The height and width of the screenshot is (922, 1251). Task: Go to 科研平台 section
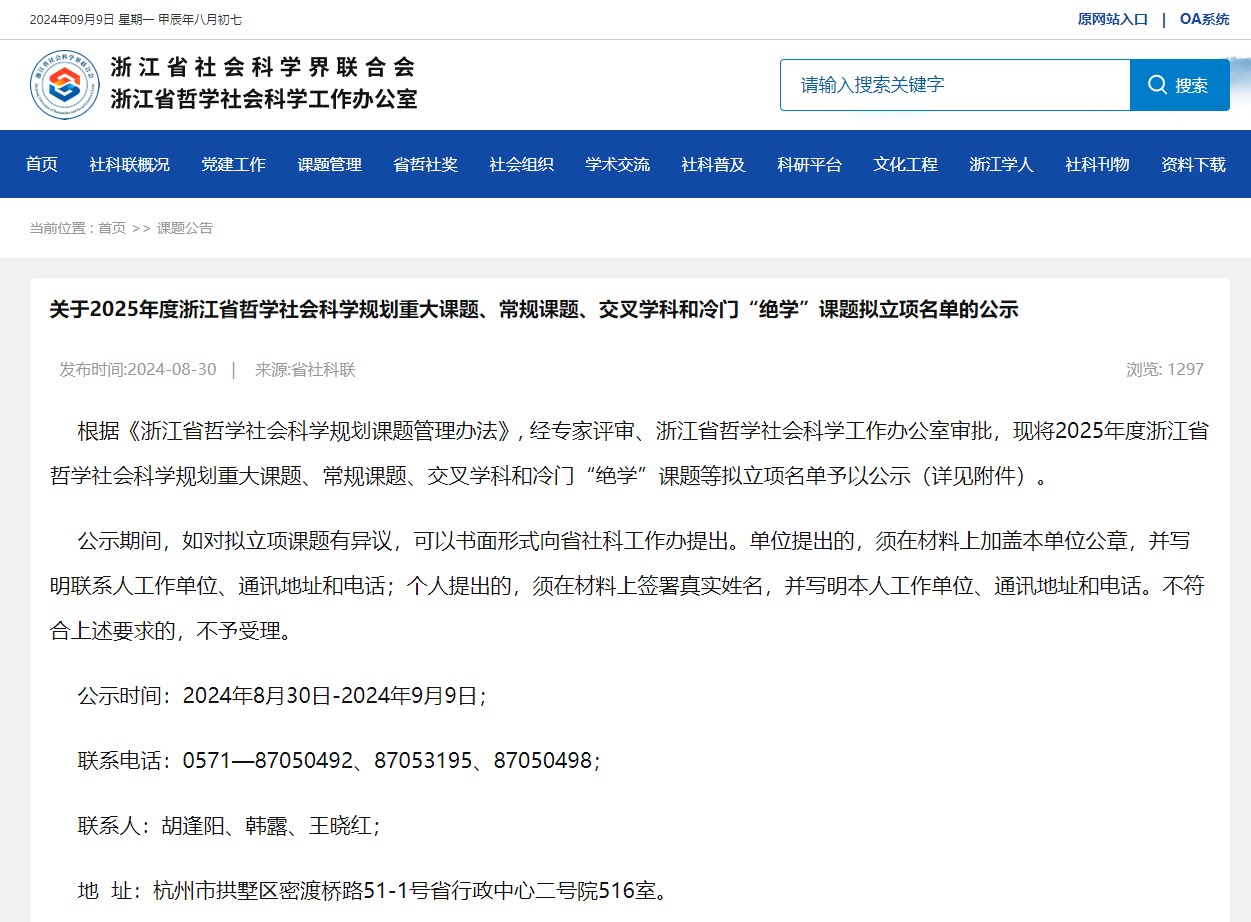point(809,165)
